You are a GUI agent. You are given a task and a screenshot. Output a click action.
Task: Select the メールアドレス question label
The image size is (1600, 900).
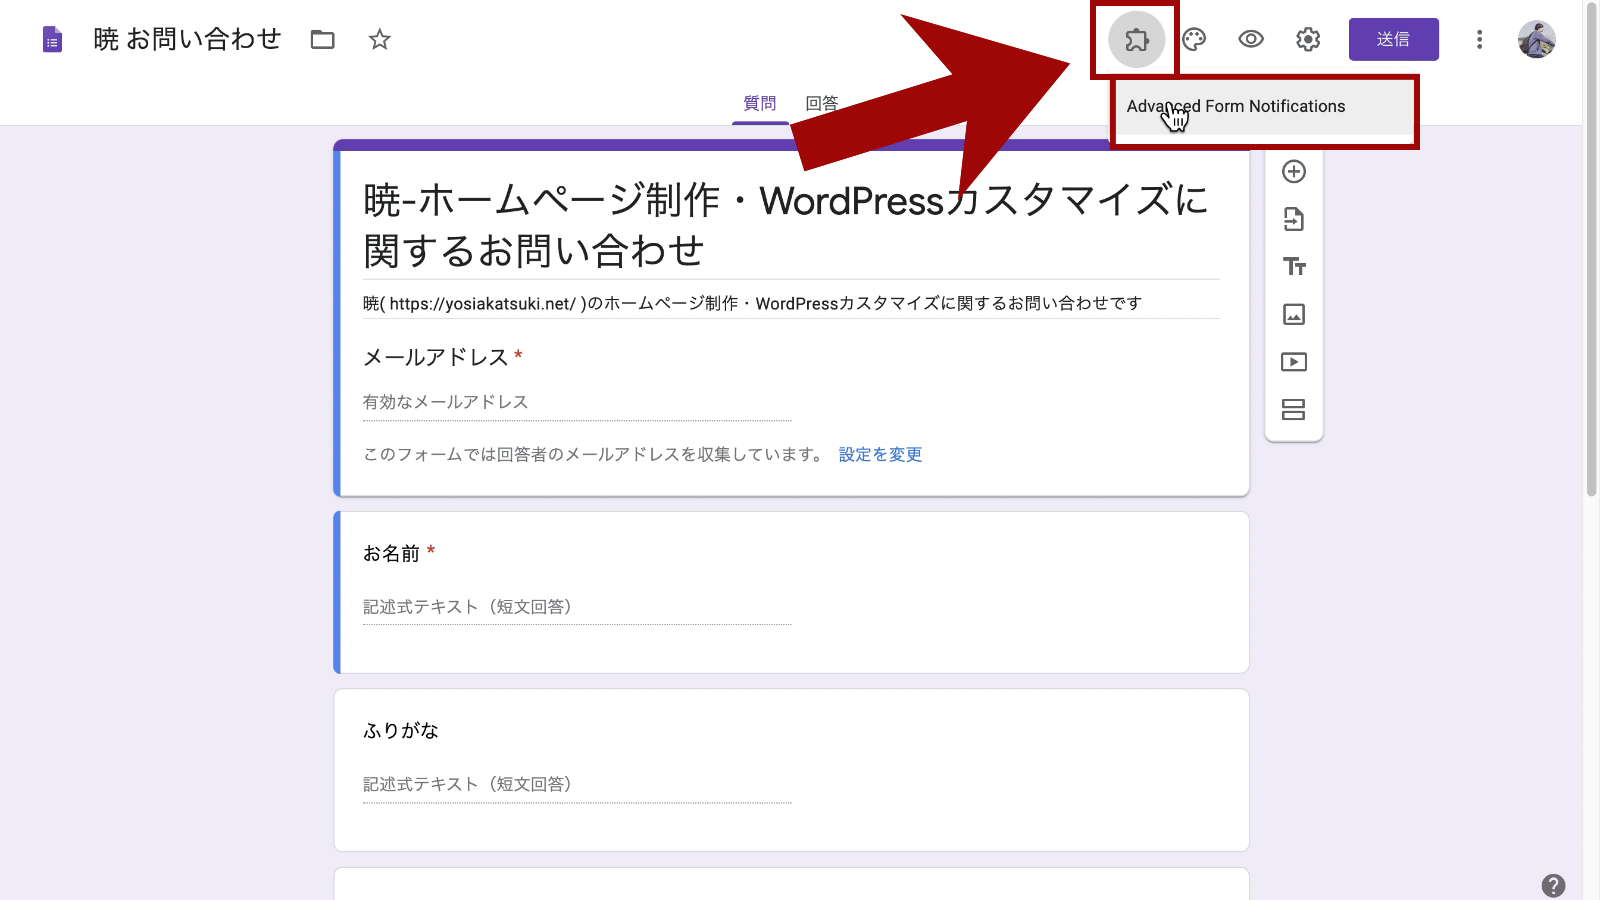coord(436,357)
